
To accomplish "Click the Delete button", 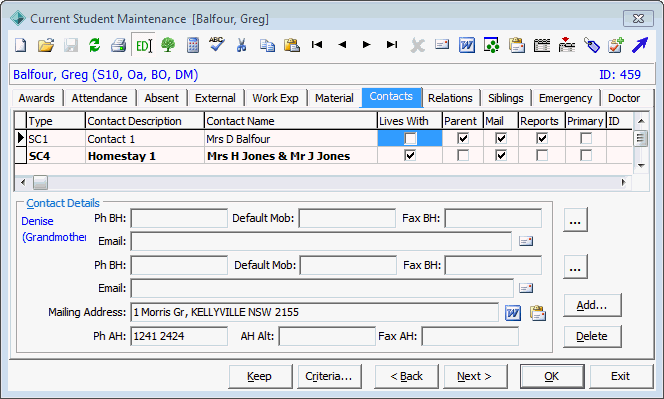I will click(592, 336).
